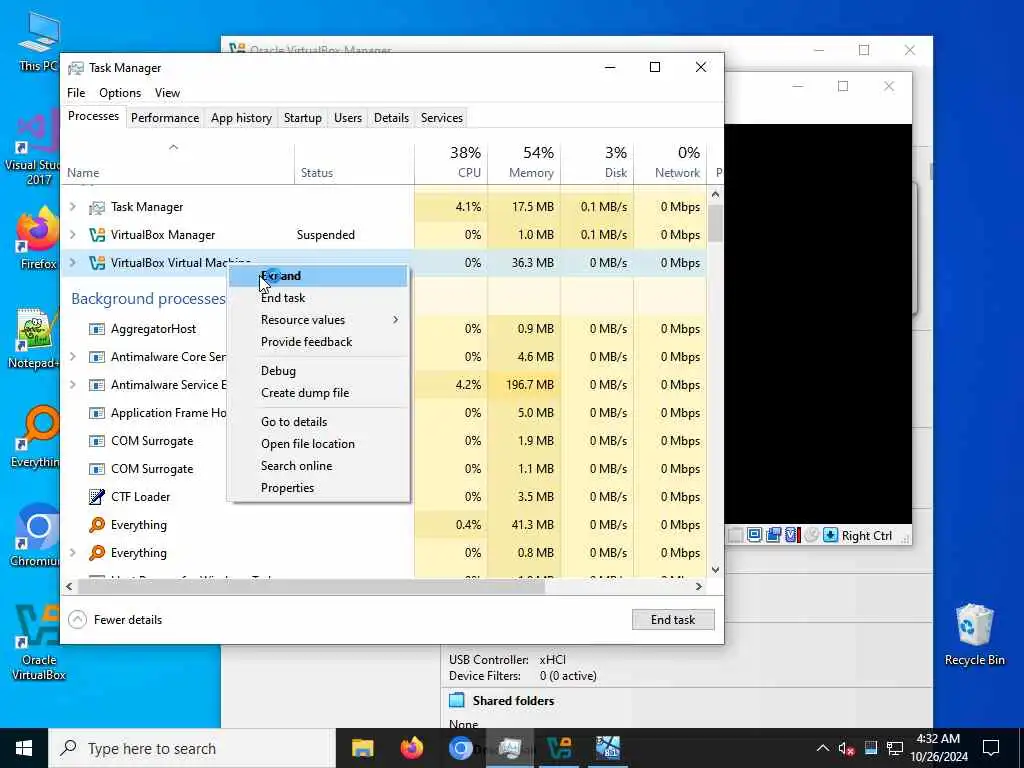Select Provide feedback in context menu
This screenshot has height=768, width=1024.
click(318, 342)
